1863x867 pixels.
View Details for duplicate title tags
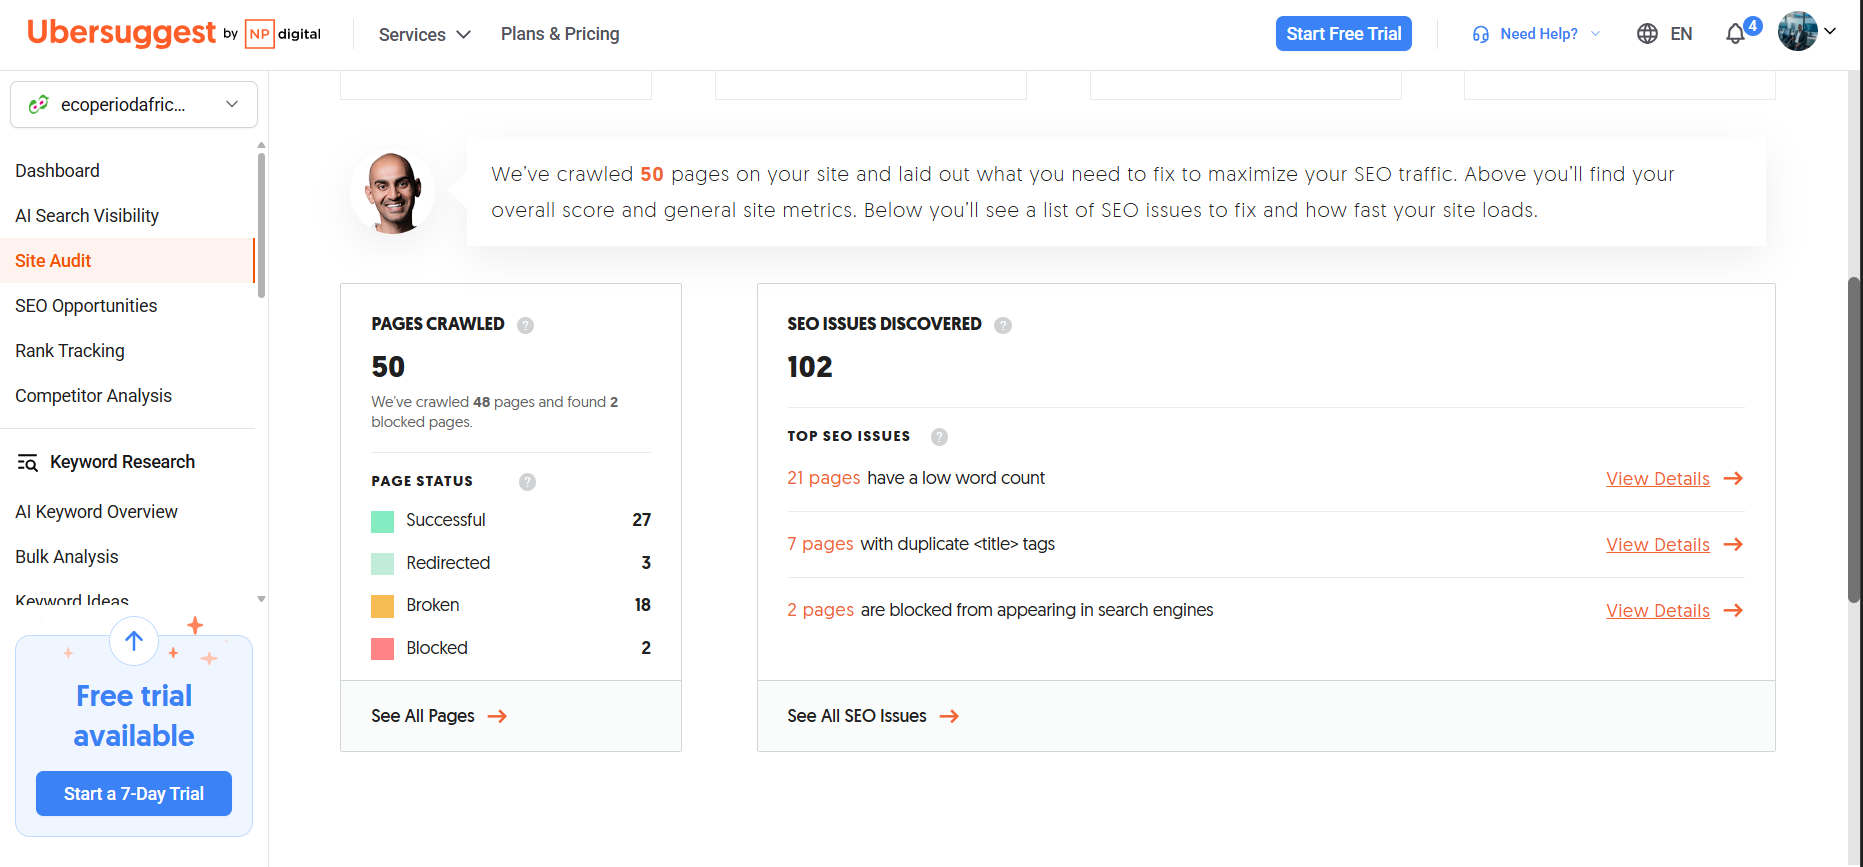tap(1658, 545)
